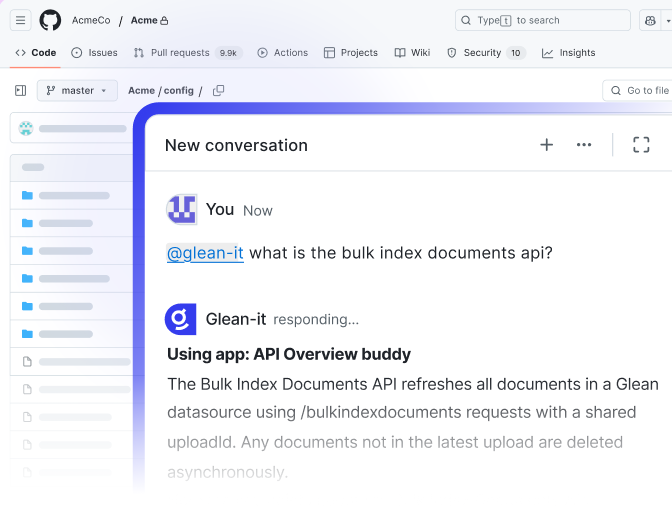Open the Actions tab
Image resolution: width=672 pixels, height=520 pixels.
point(282,53)
